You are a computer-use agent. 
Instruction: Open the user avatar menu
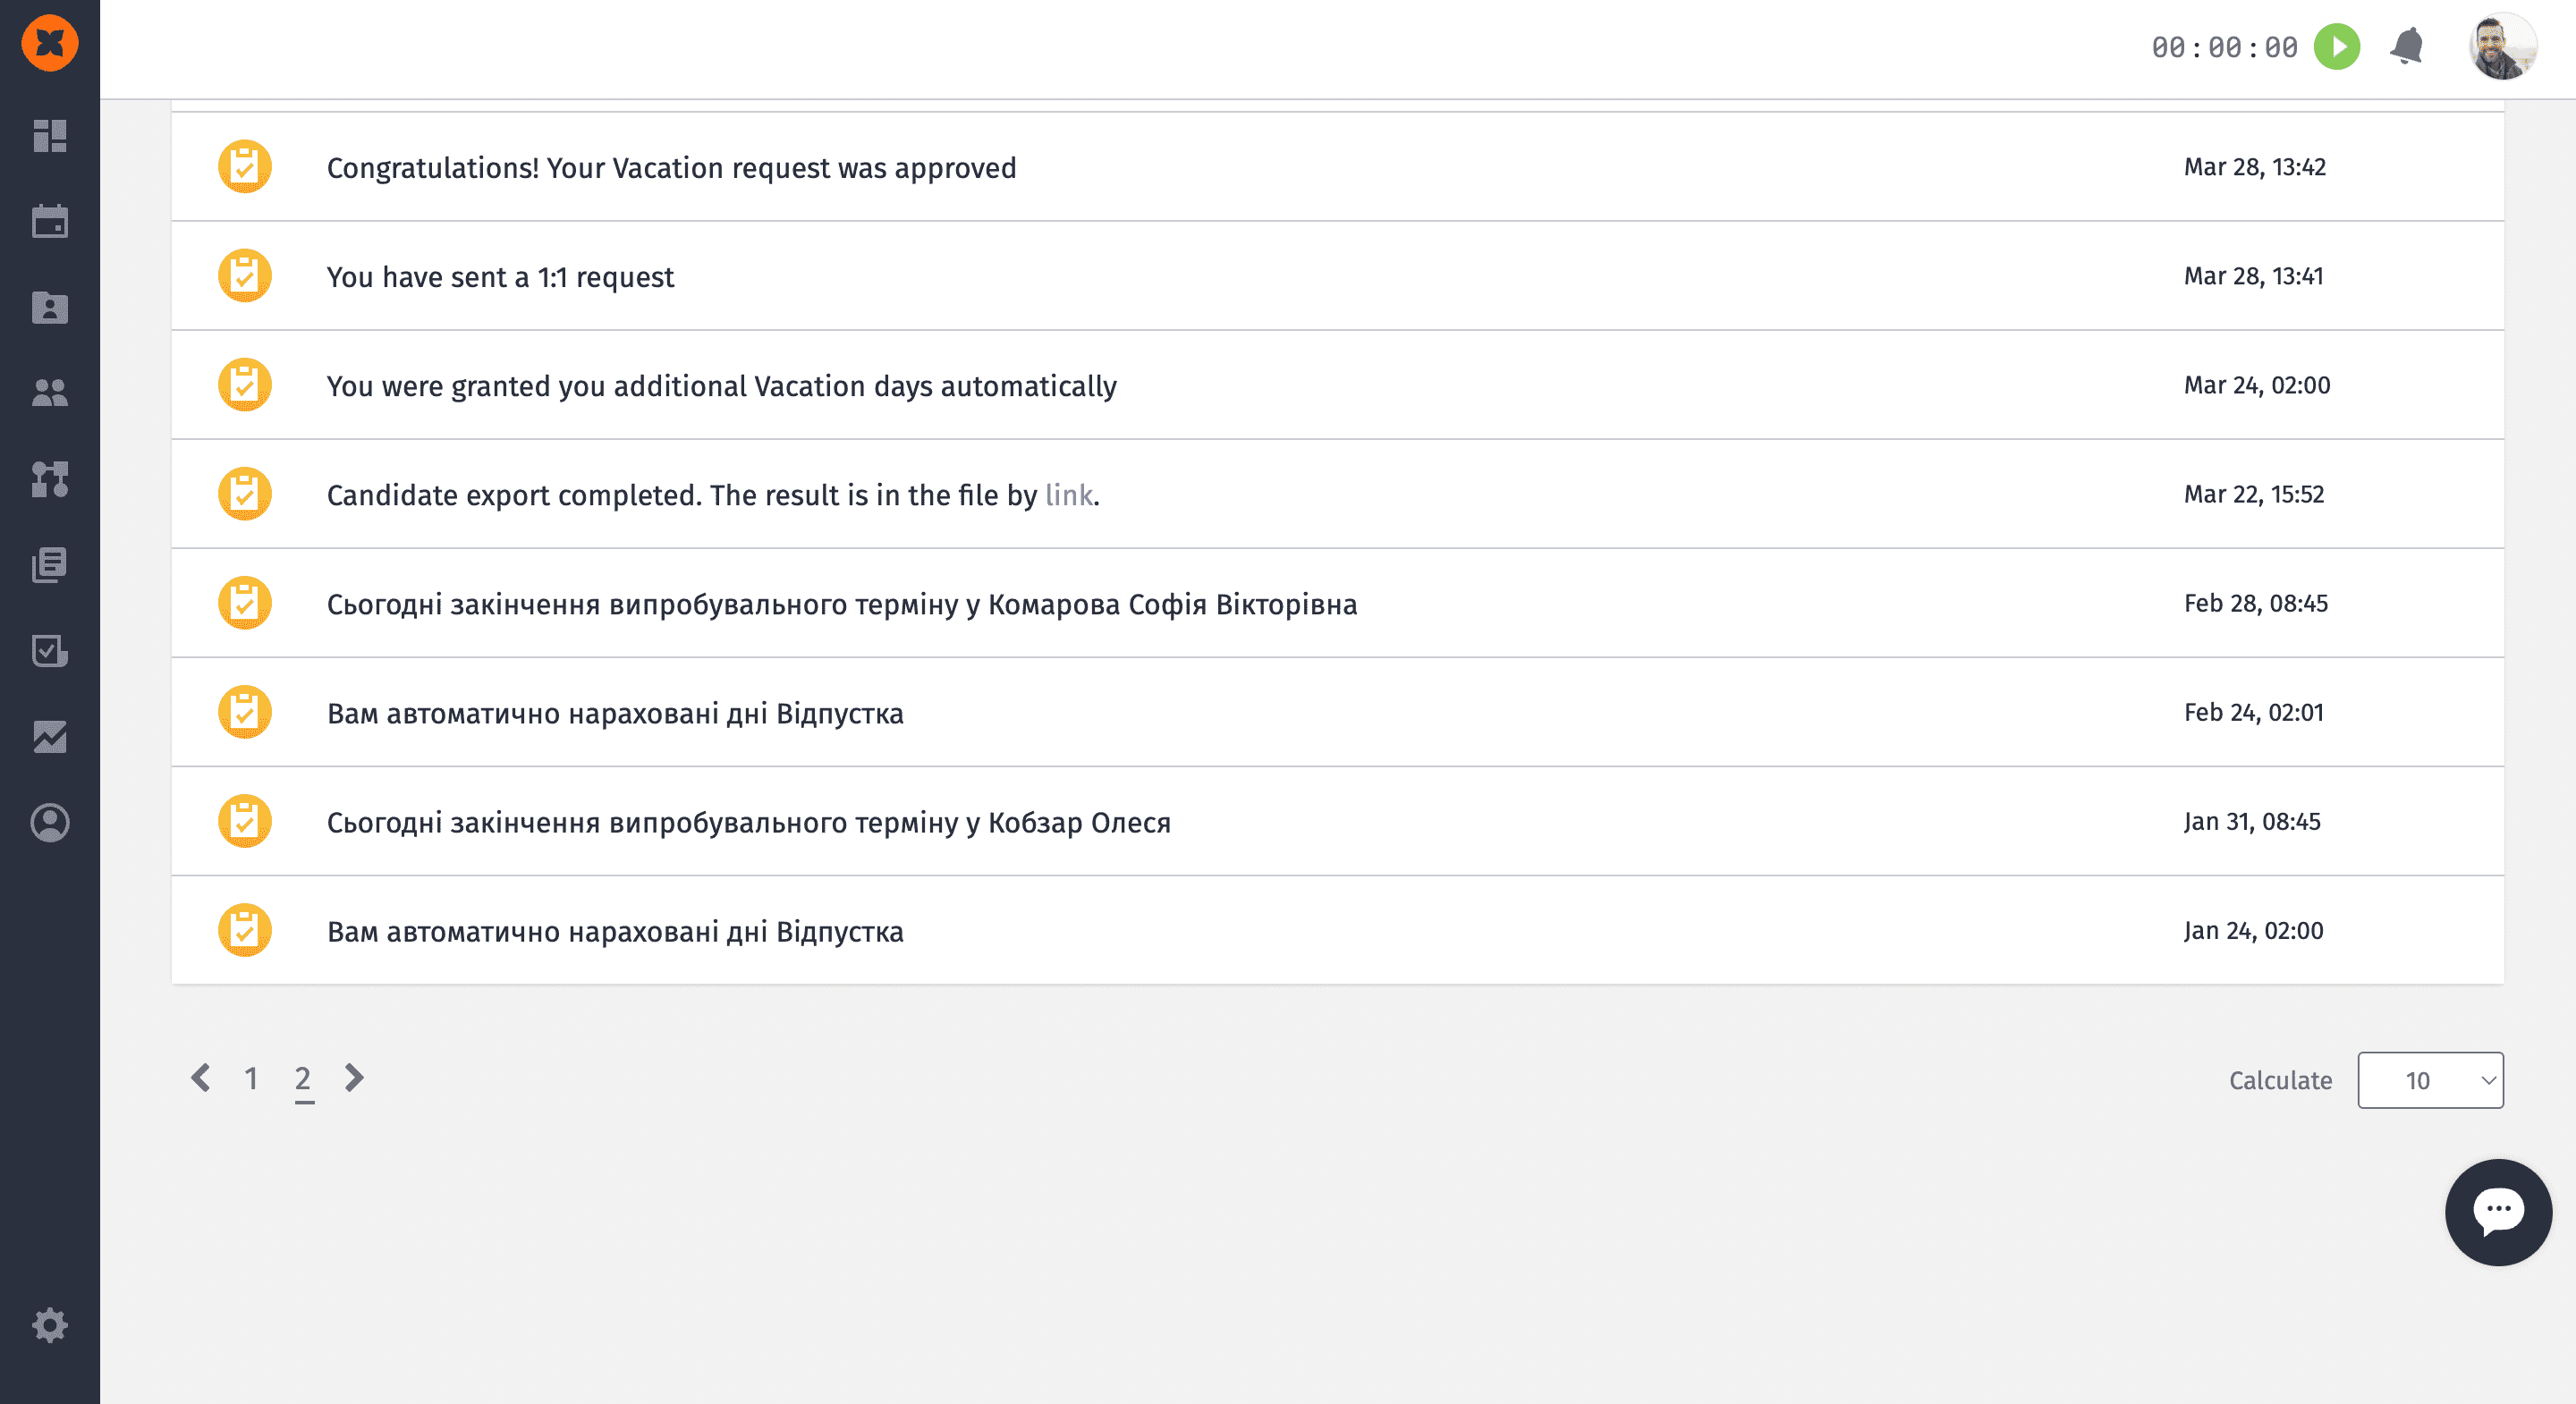click(2502, 47)
